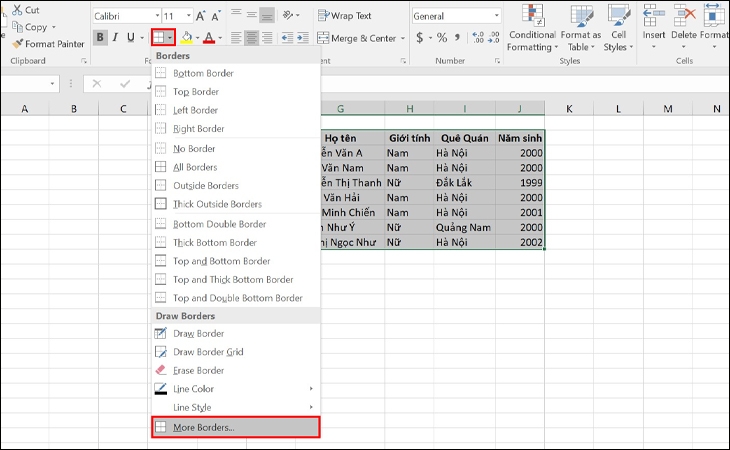The height and width of the screenshot is (450, 730).
Task: Open Number group dialog launcher
Action: coord(497,61)
